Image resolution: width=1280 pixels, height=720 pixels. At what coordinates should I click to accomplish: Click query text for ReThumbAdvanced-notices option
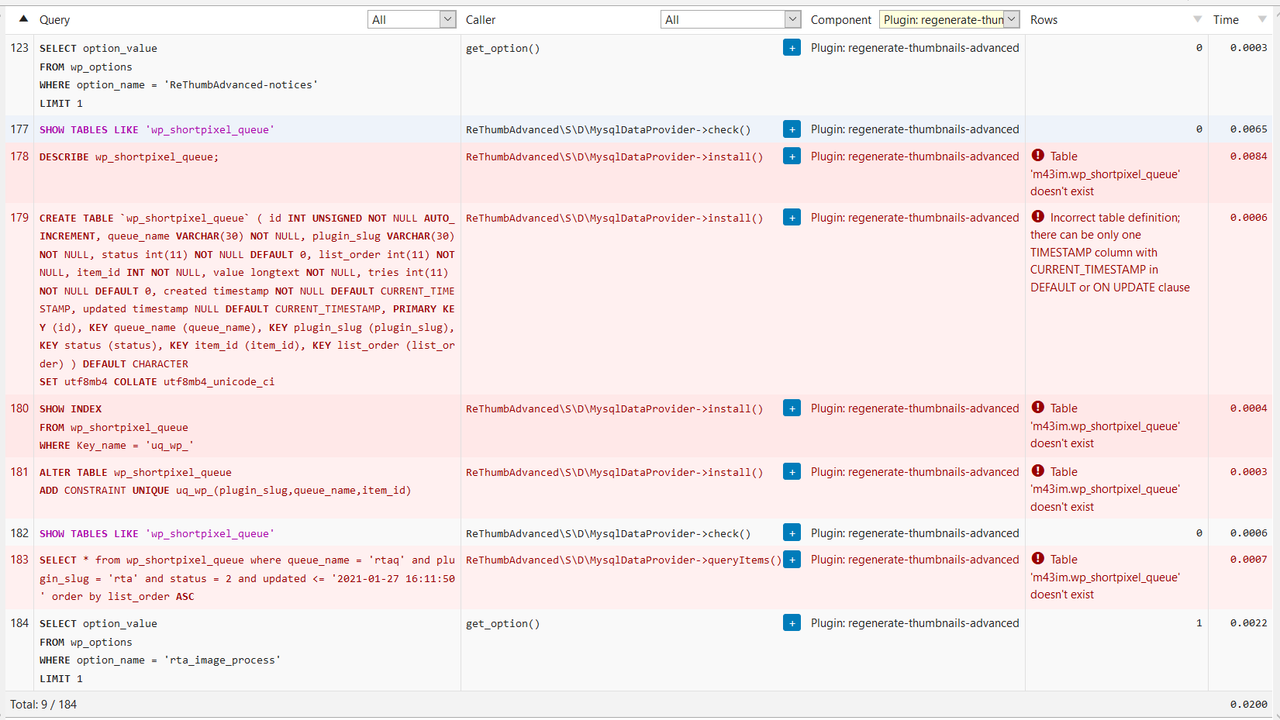click(x=178, y=76)
